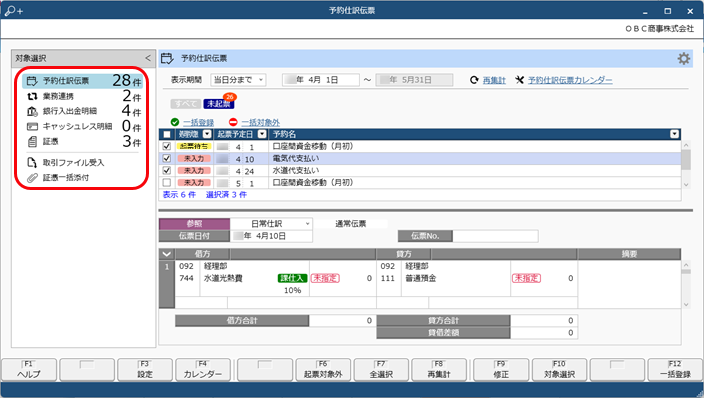The height and width of the screenshot is (398, 704).
Task: Click the credit-side 未指定 badge
Action: tap(527, 278)
